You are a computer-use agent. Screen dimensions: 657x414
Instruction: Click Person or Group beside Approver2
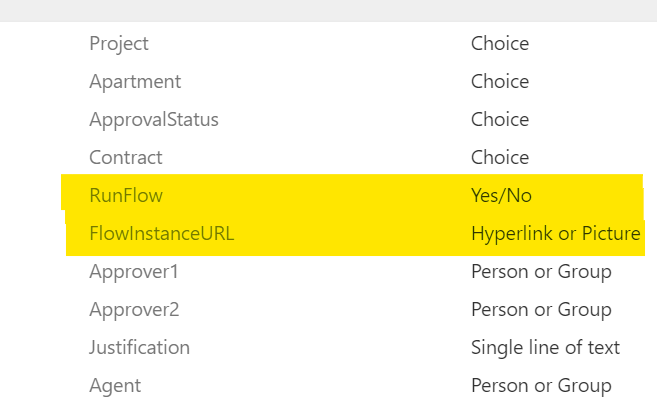point(541,310)
